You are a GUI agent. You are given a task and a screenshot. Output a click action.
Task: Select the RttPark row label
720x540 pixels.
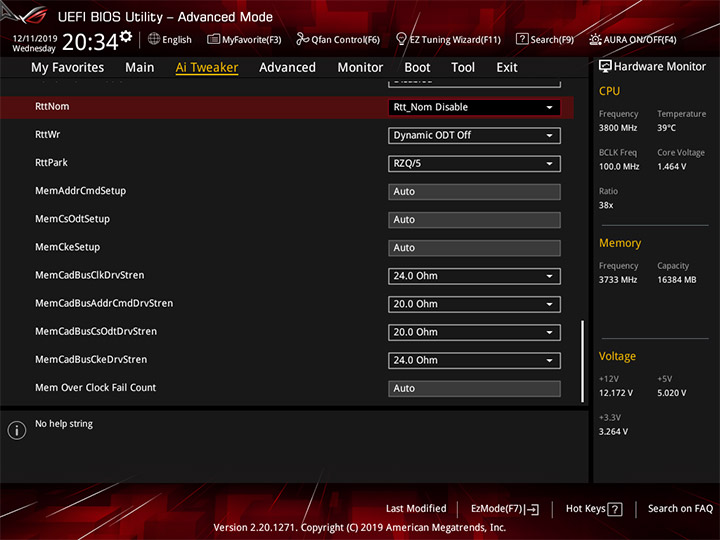(51, 163)
